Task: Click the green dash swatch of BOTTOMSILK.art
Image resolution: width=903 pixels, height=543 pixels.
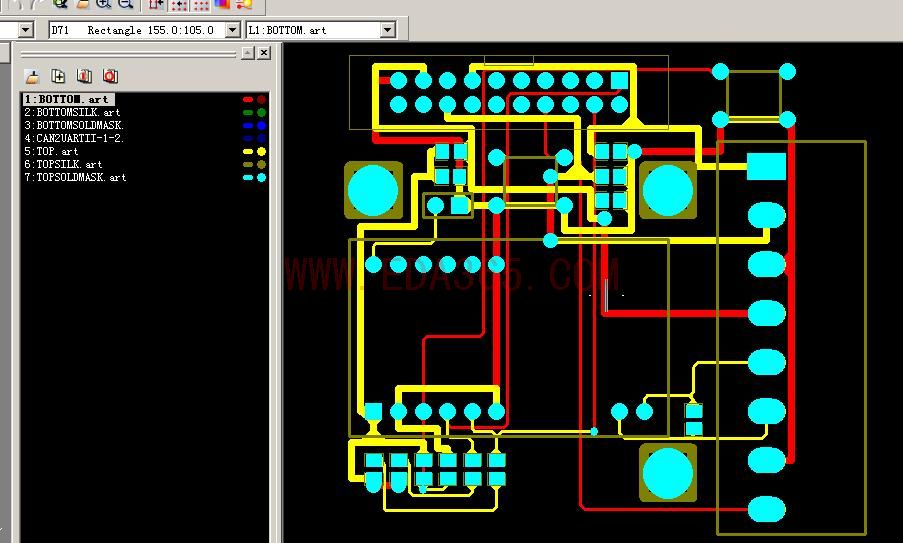Action: [248, 113]
